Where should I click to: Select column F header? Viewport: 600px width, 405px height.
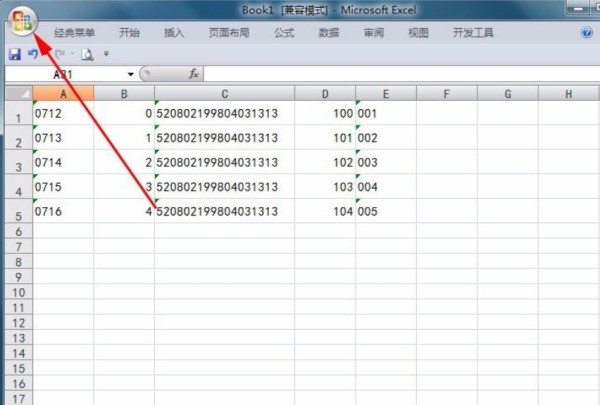tap(447, 94)
